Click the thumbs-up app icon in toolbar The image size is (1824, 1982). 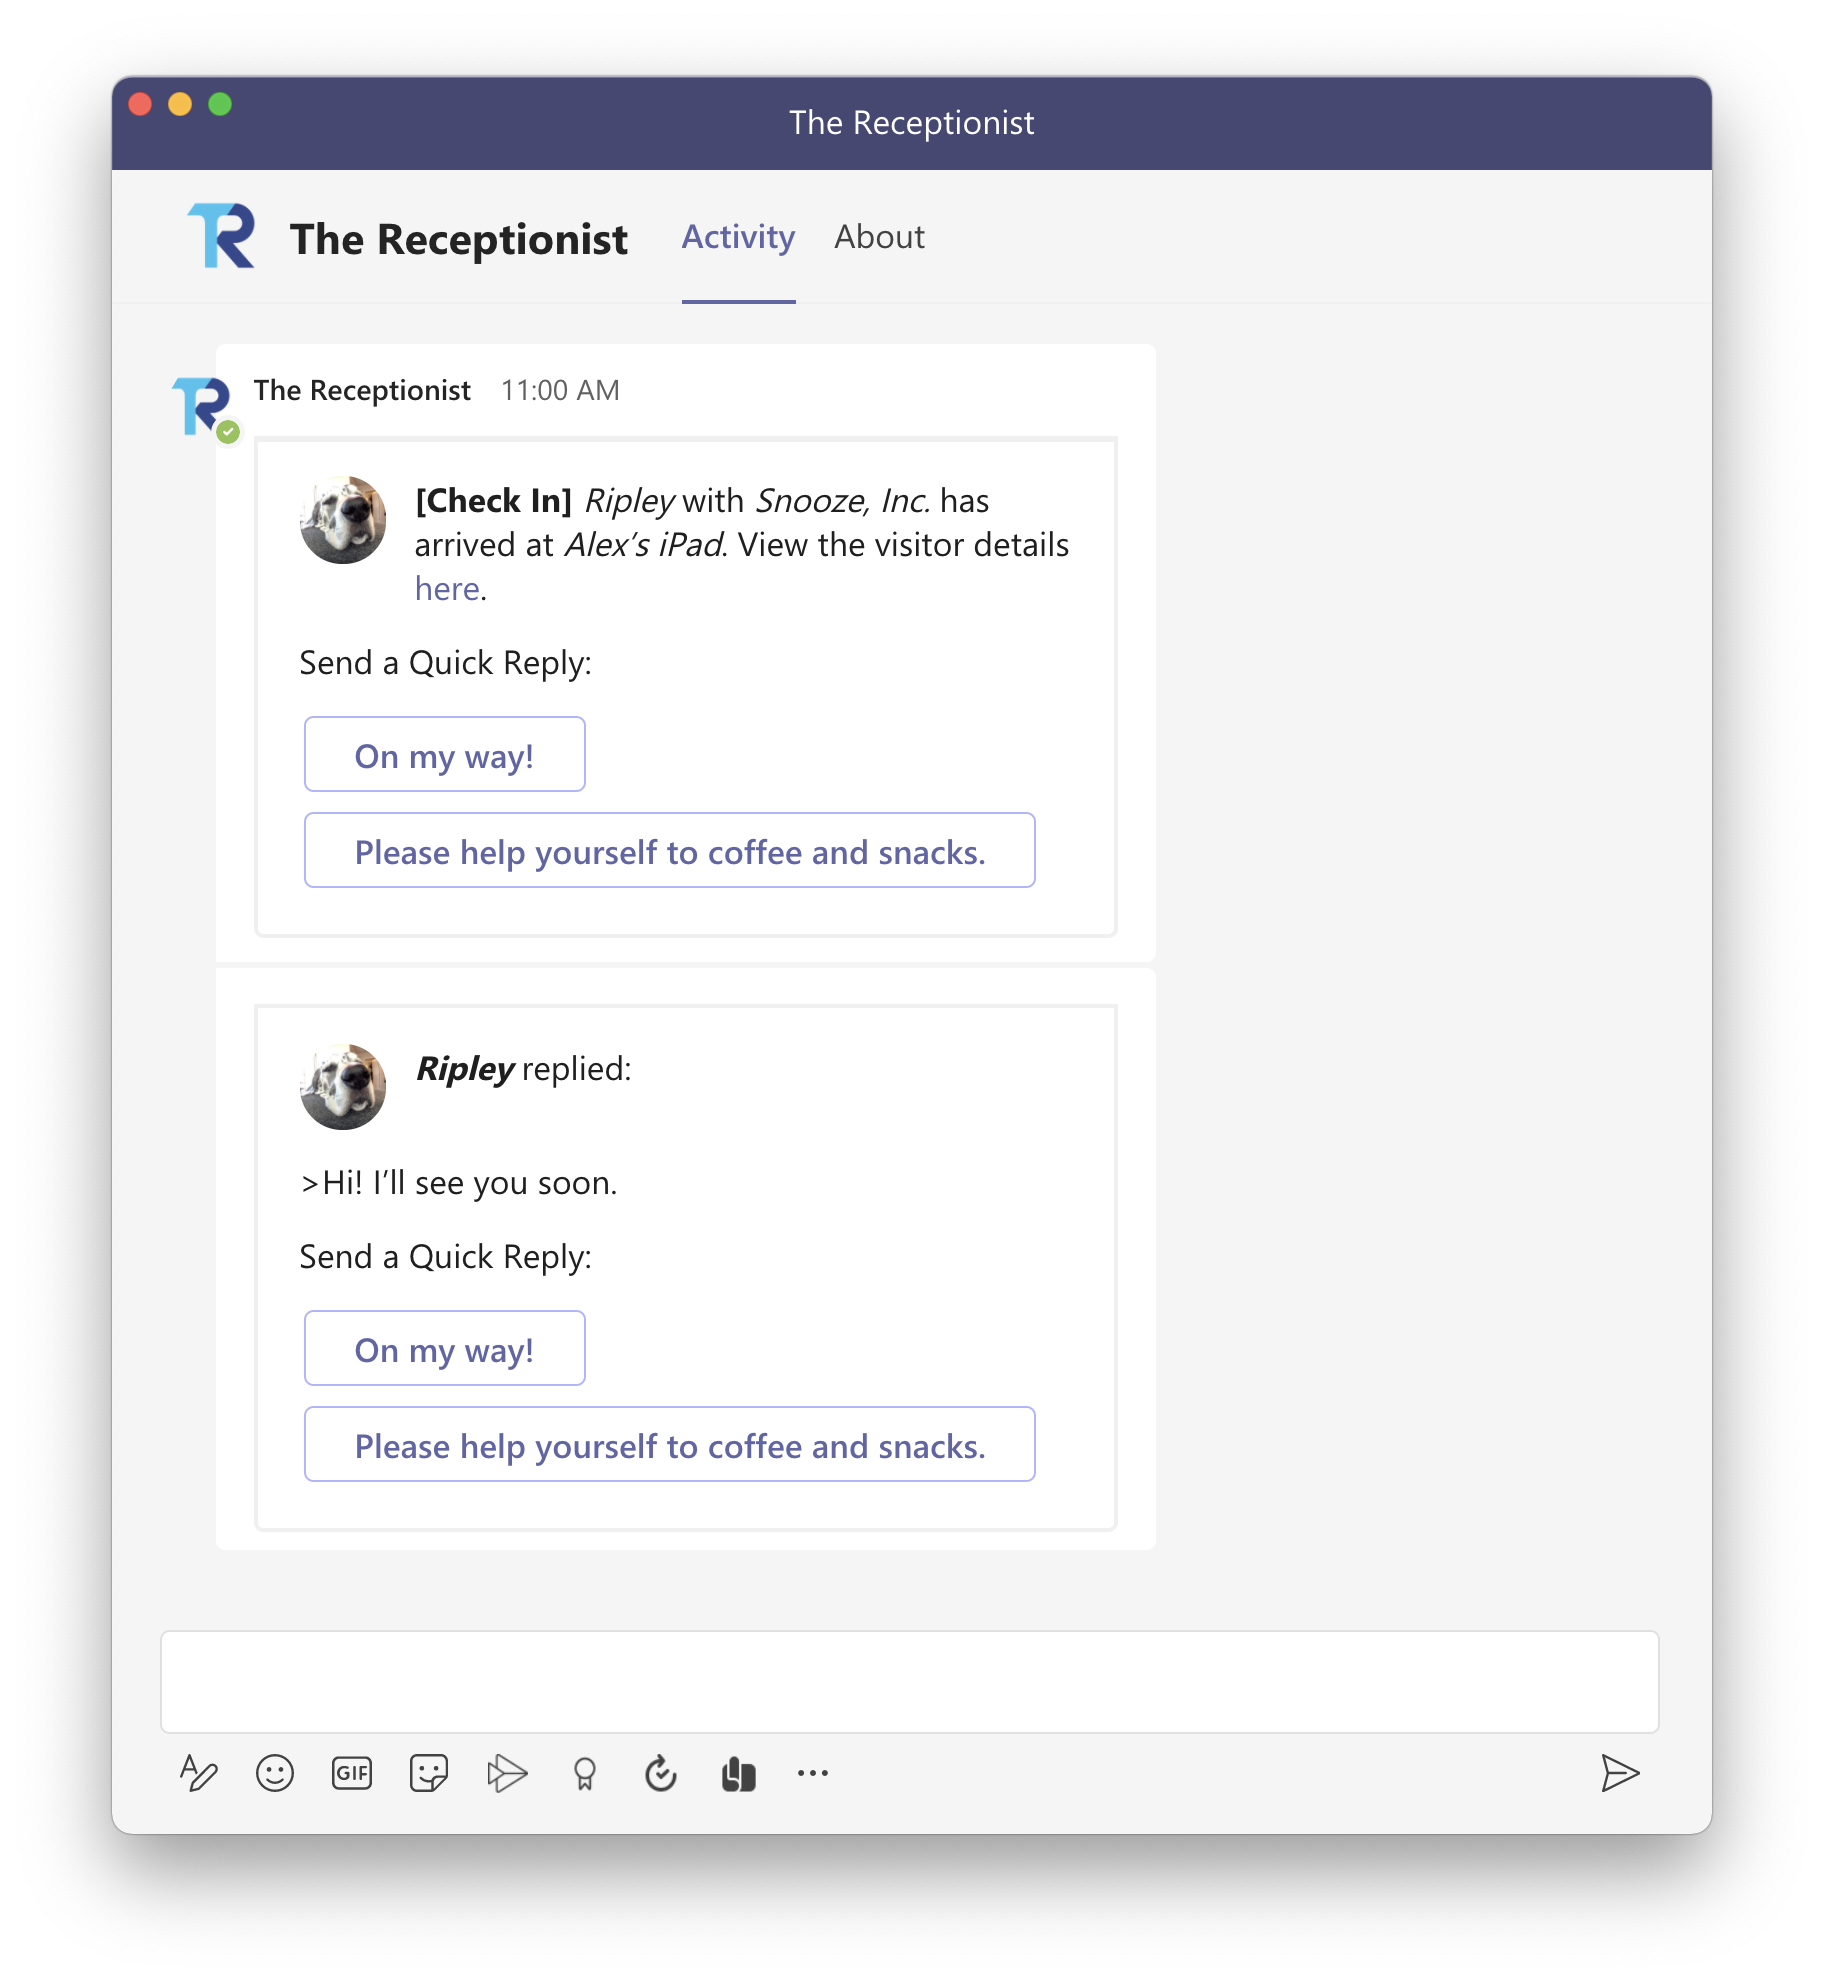pos(739,1774)
